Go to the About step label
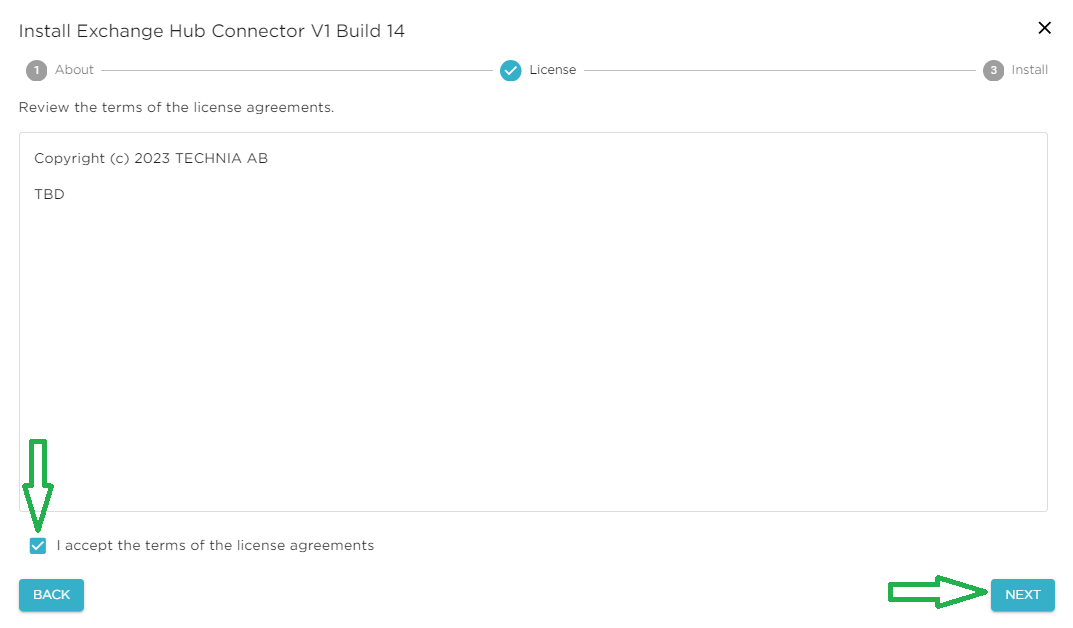Viewport: 1073px width, 628px height. pyautogui.click(x=74, y=70)
